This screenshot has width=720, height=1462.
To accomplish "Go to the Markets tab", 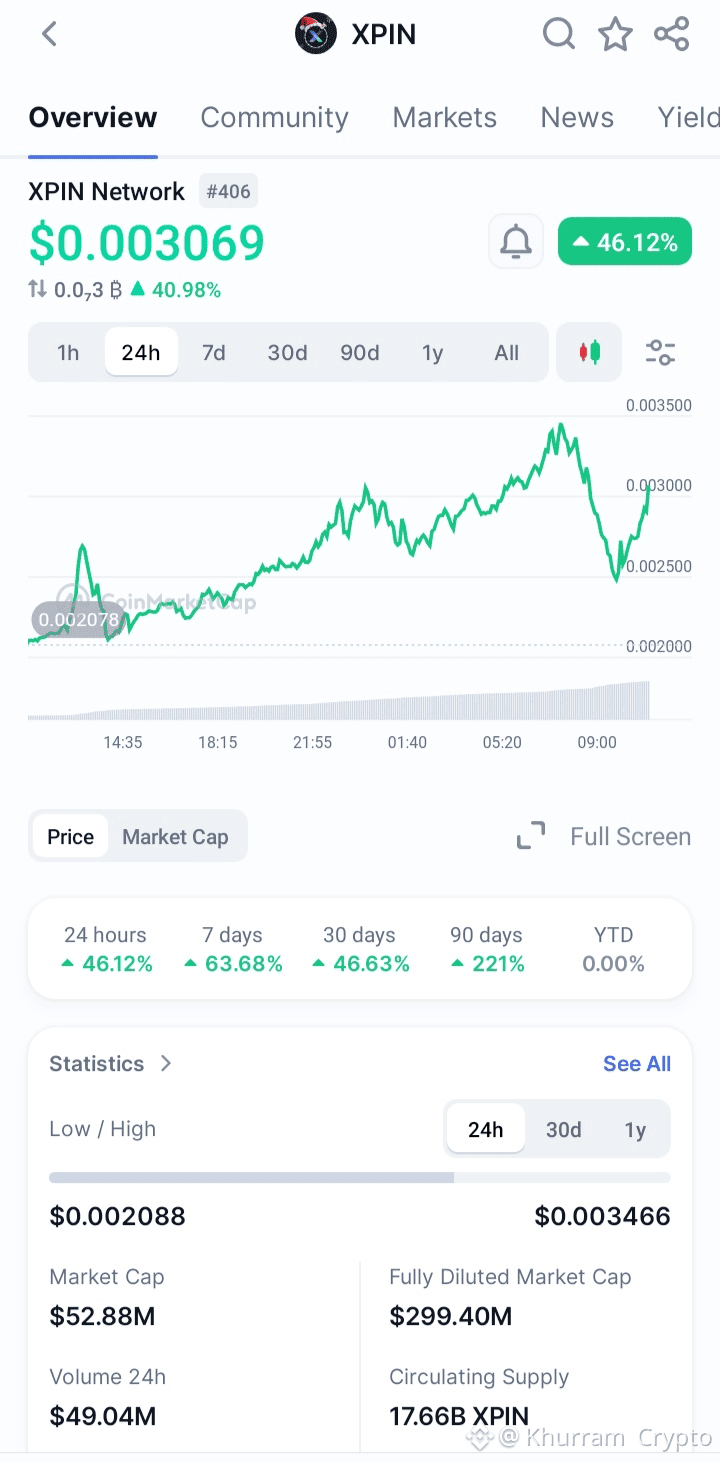I will (444, 118).
